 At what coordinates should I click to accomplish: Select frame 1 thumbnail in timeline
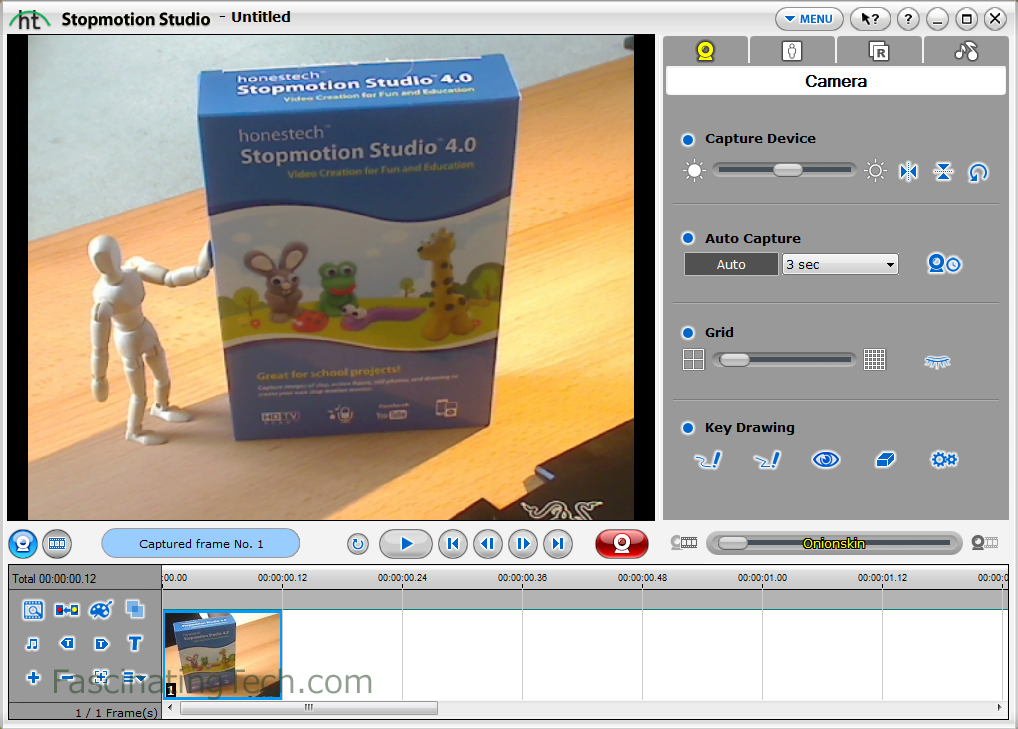coord(223,654)
